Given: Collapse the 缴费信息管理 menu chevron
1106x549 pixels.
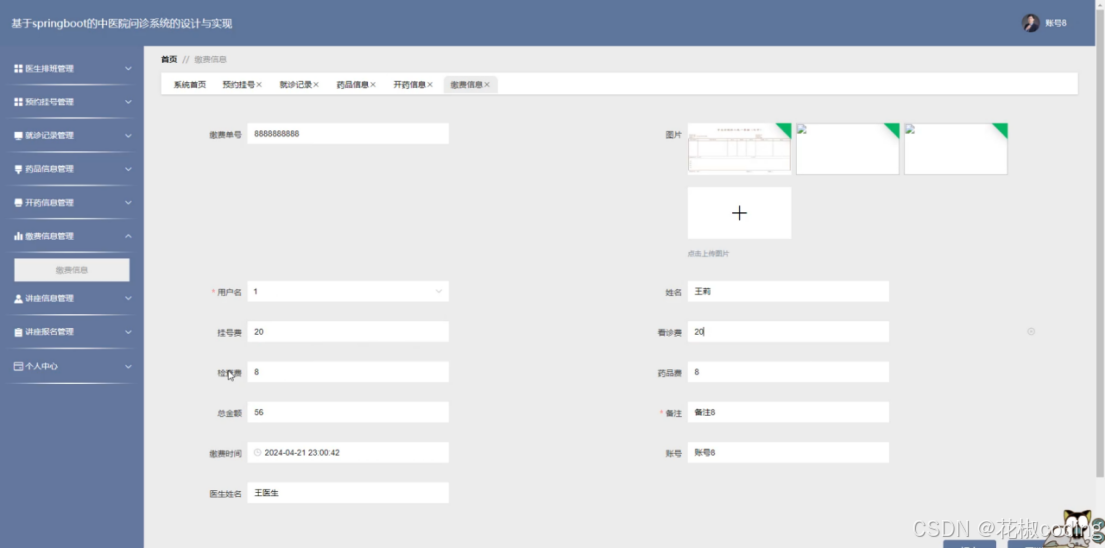Looking at the screenshot, I should [x=128, y=236].
